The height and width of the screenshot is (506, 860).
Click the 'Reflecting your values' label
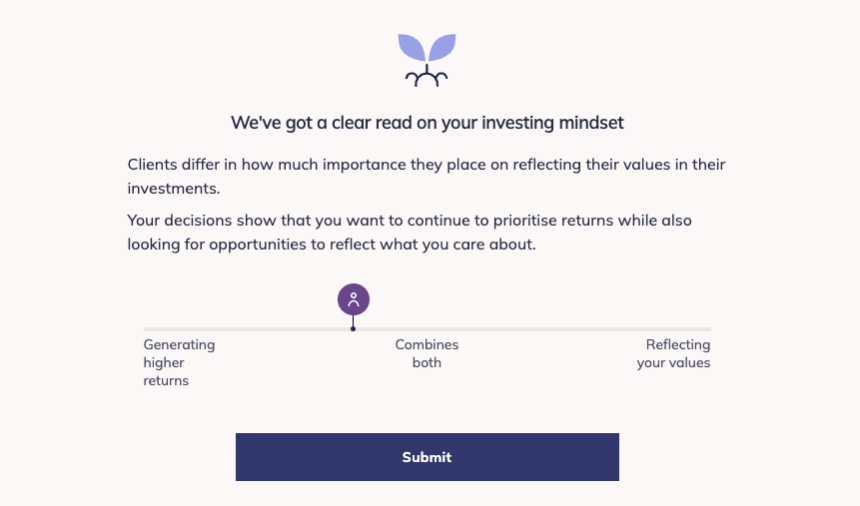[674, 354]
